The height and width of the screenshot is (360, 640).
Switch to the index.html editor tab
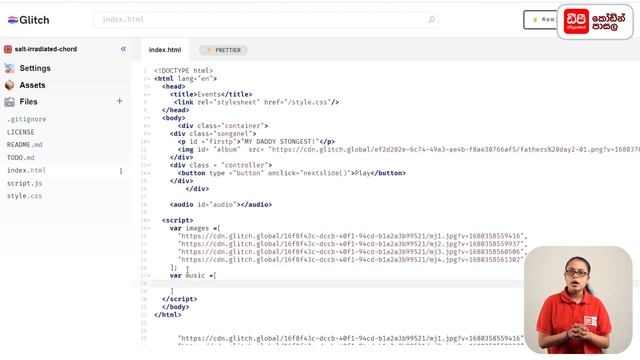165,50
